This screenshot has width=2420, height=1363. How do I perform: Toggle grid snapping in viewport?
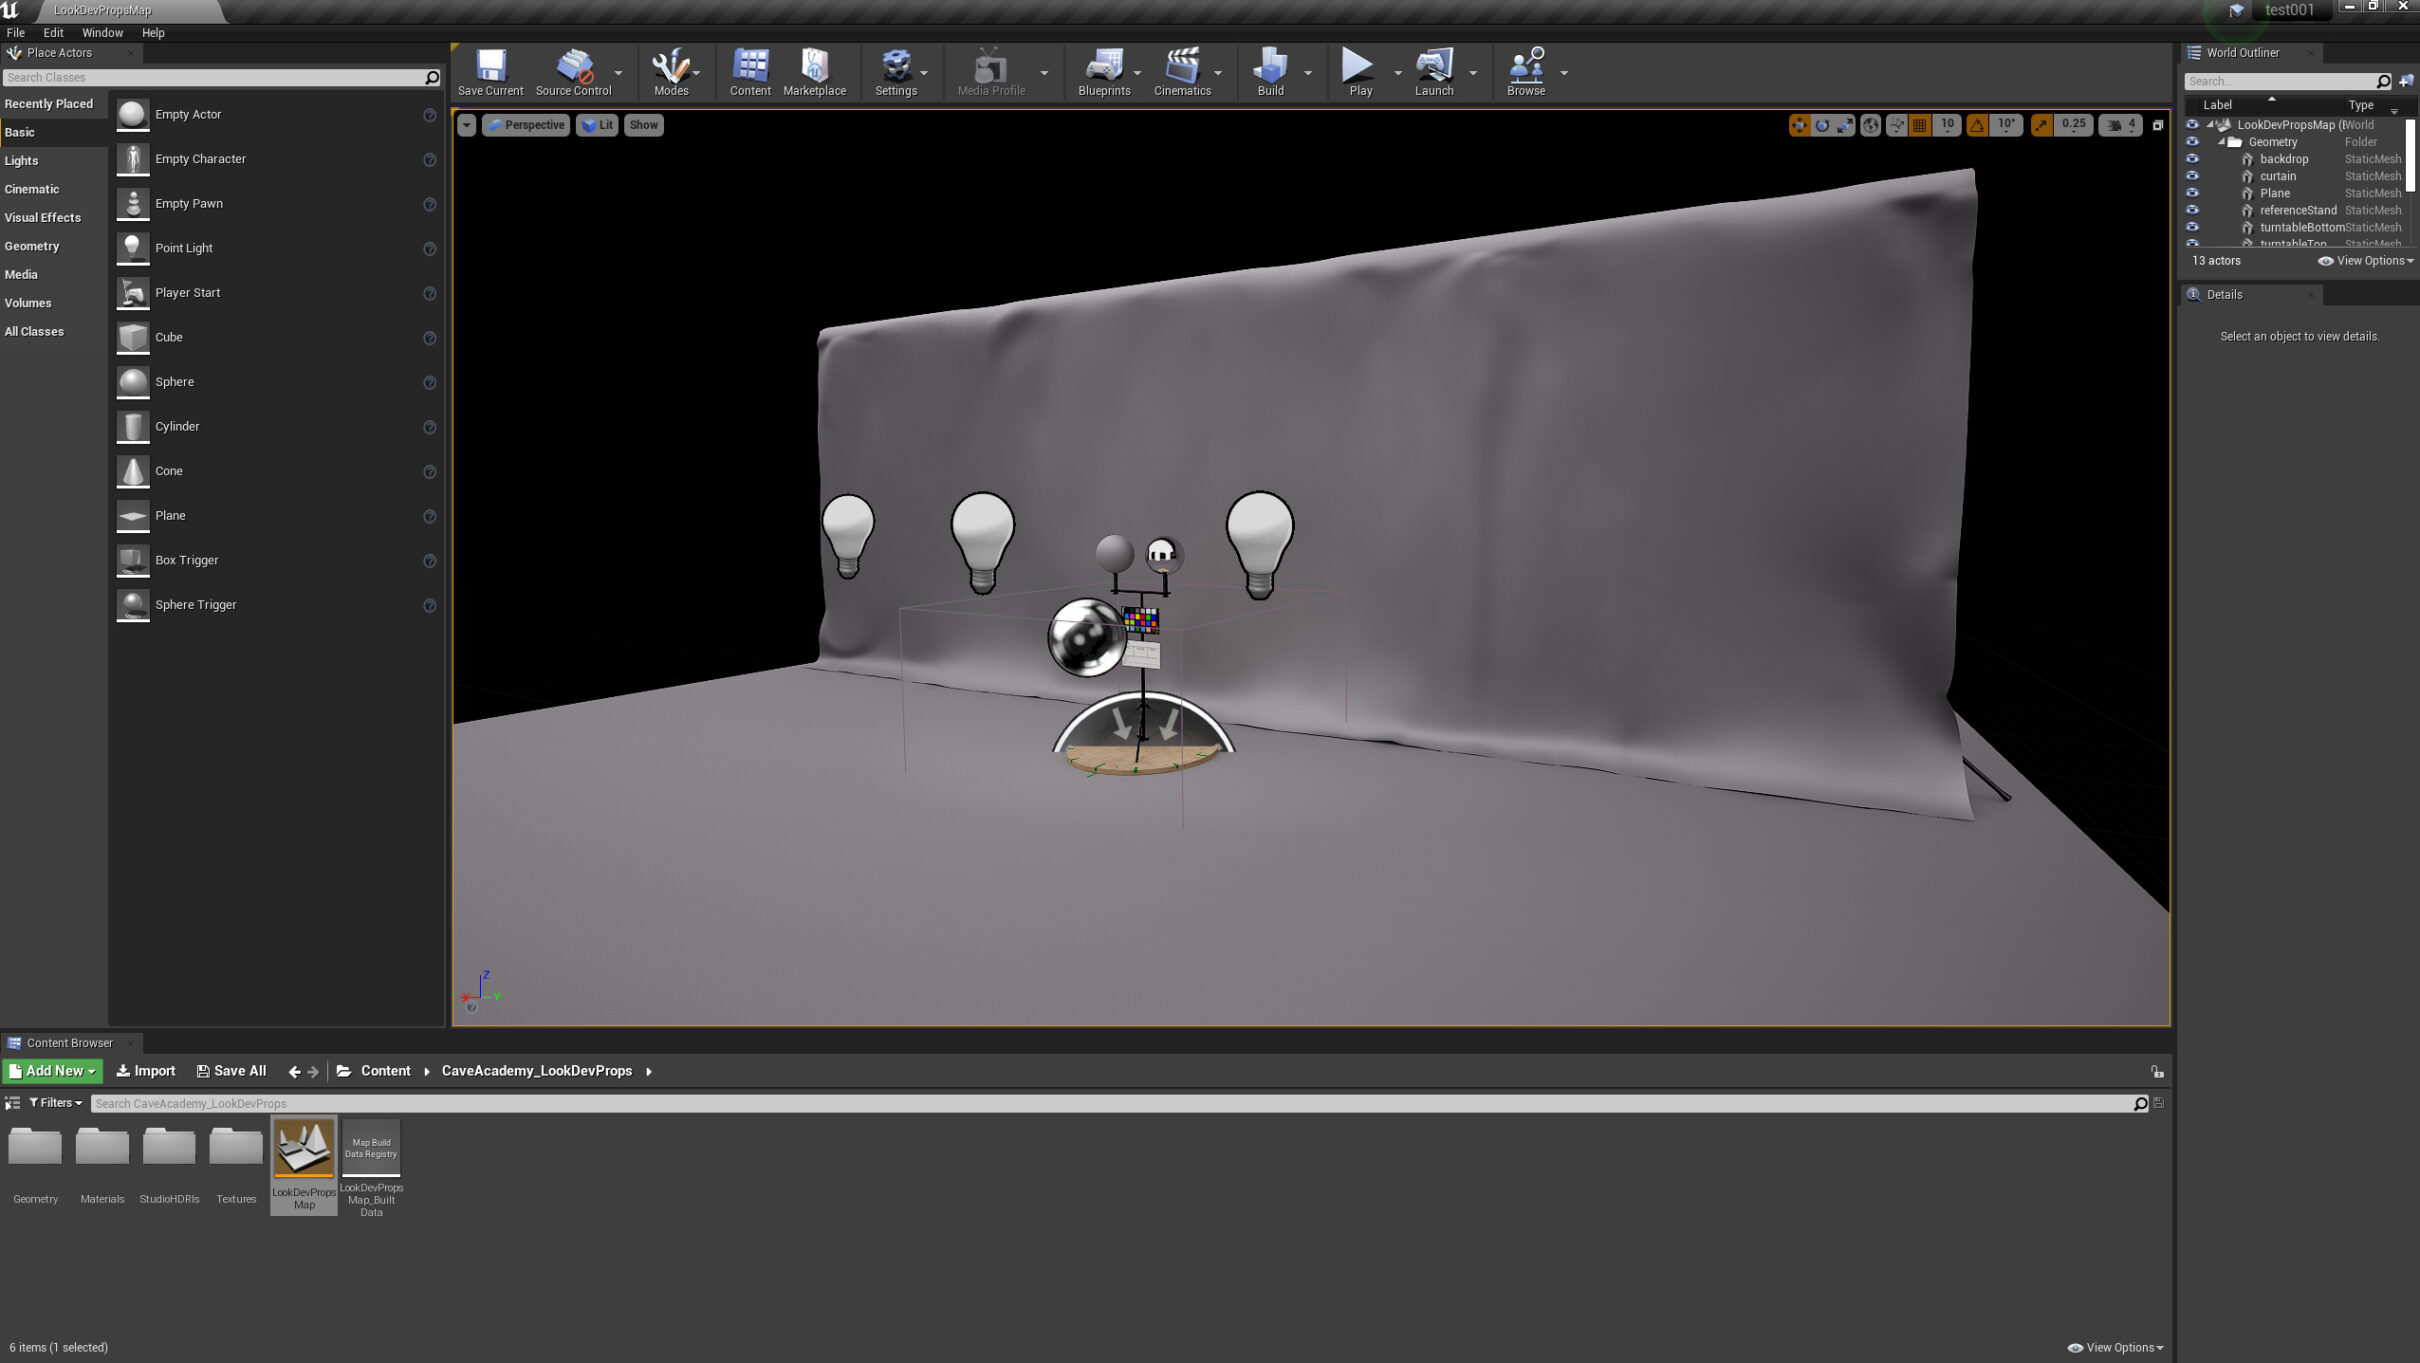[1919, 125]
